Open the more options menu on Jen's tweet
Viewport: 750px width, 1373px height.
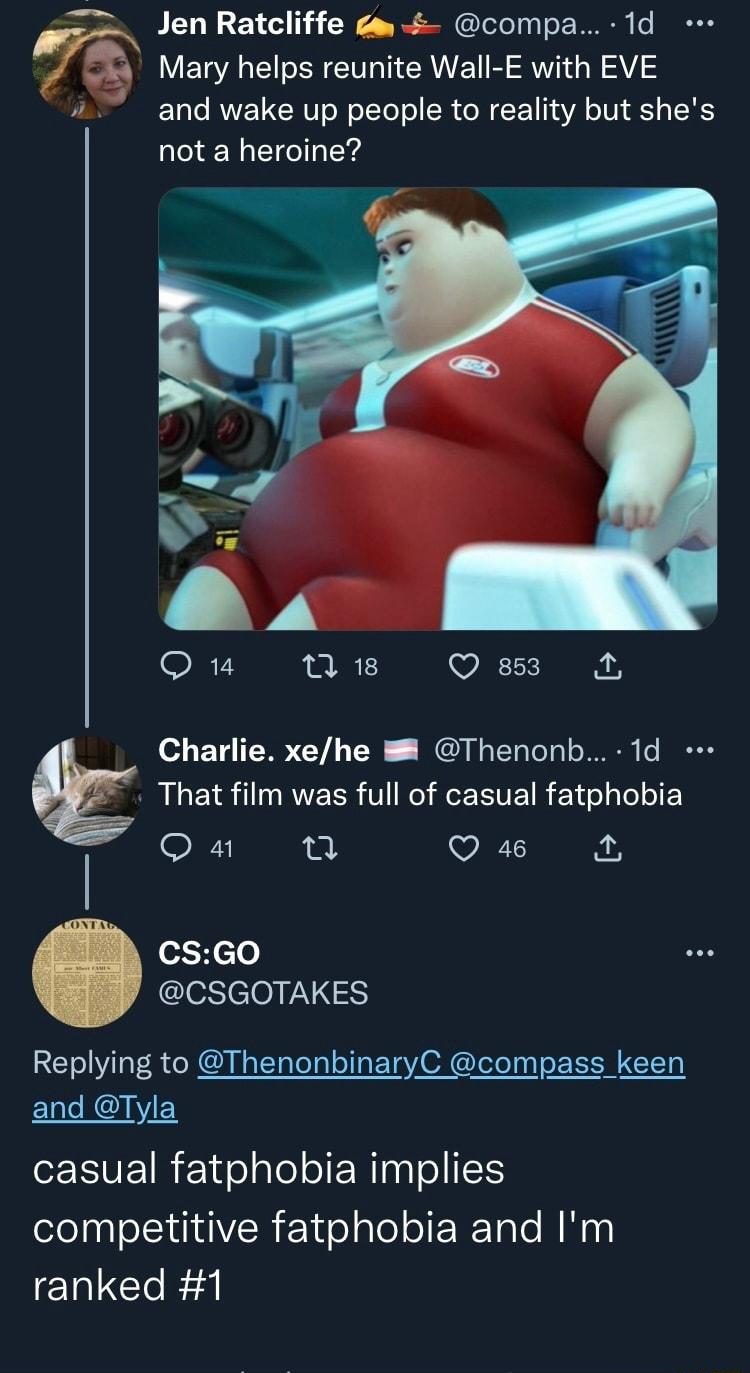tap(703, 22)
